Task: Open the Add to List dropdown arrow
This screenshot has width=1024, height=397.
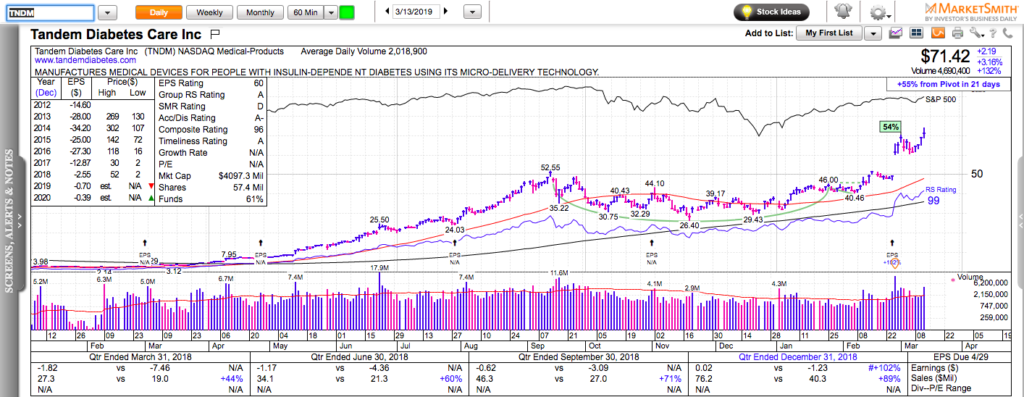Action: click(x=873, y=33)
